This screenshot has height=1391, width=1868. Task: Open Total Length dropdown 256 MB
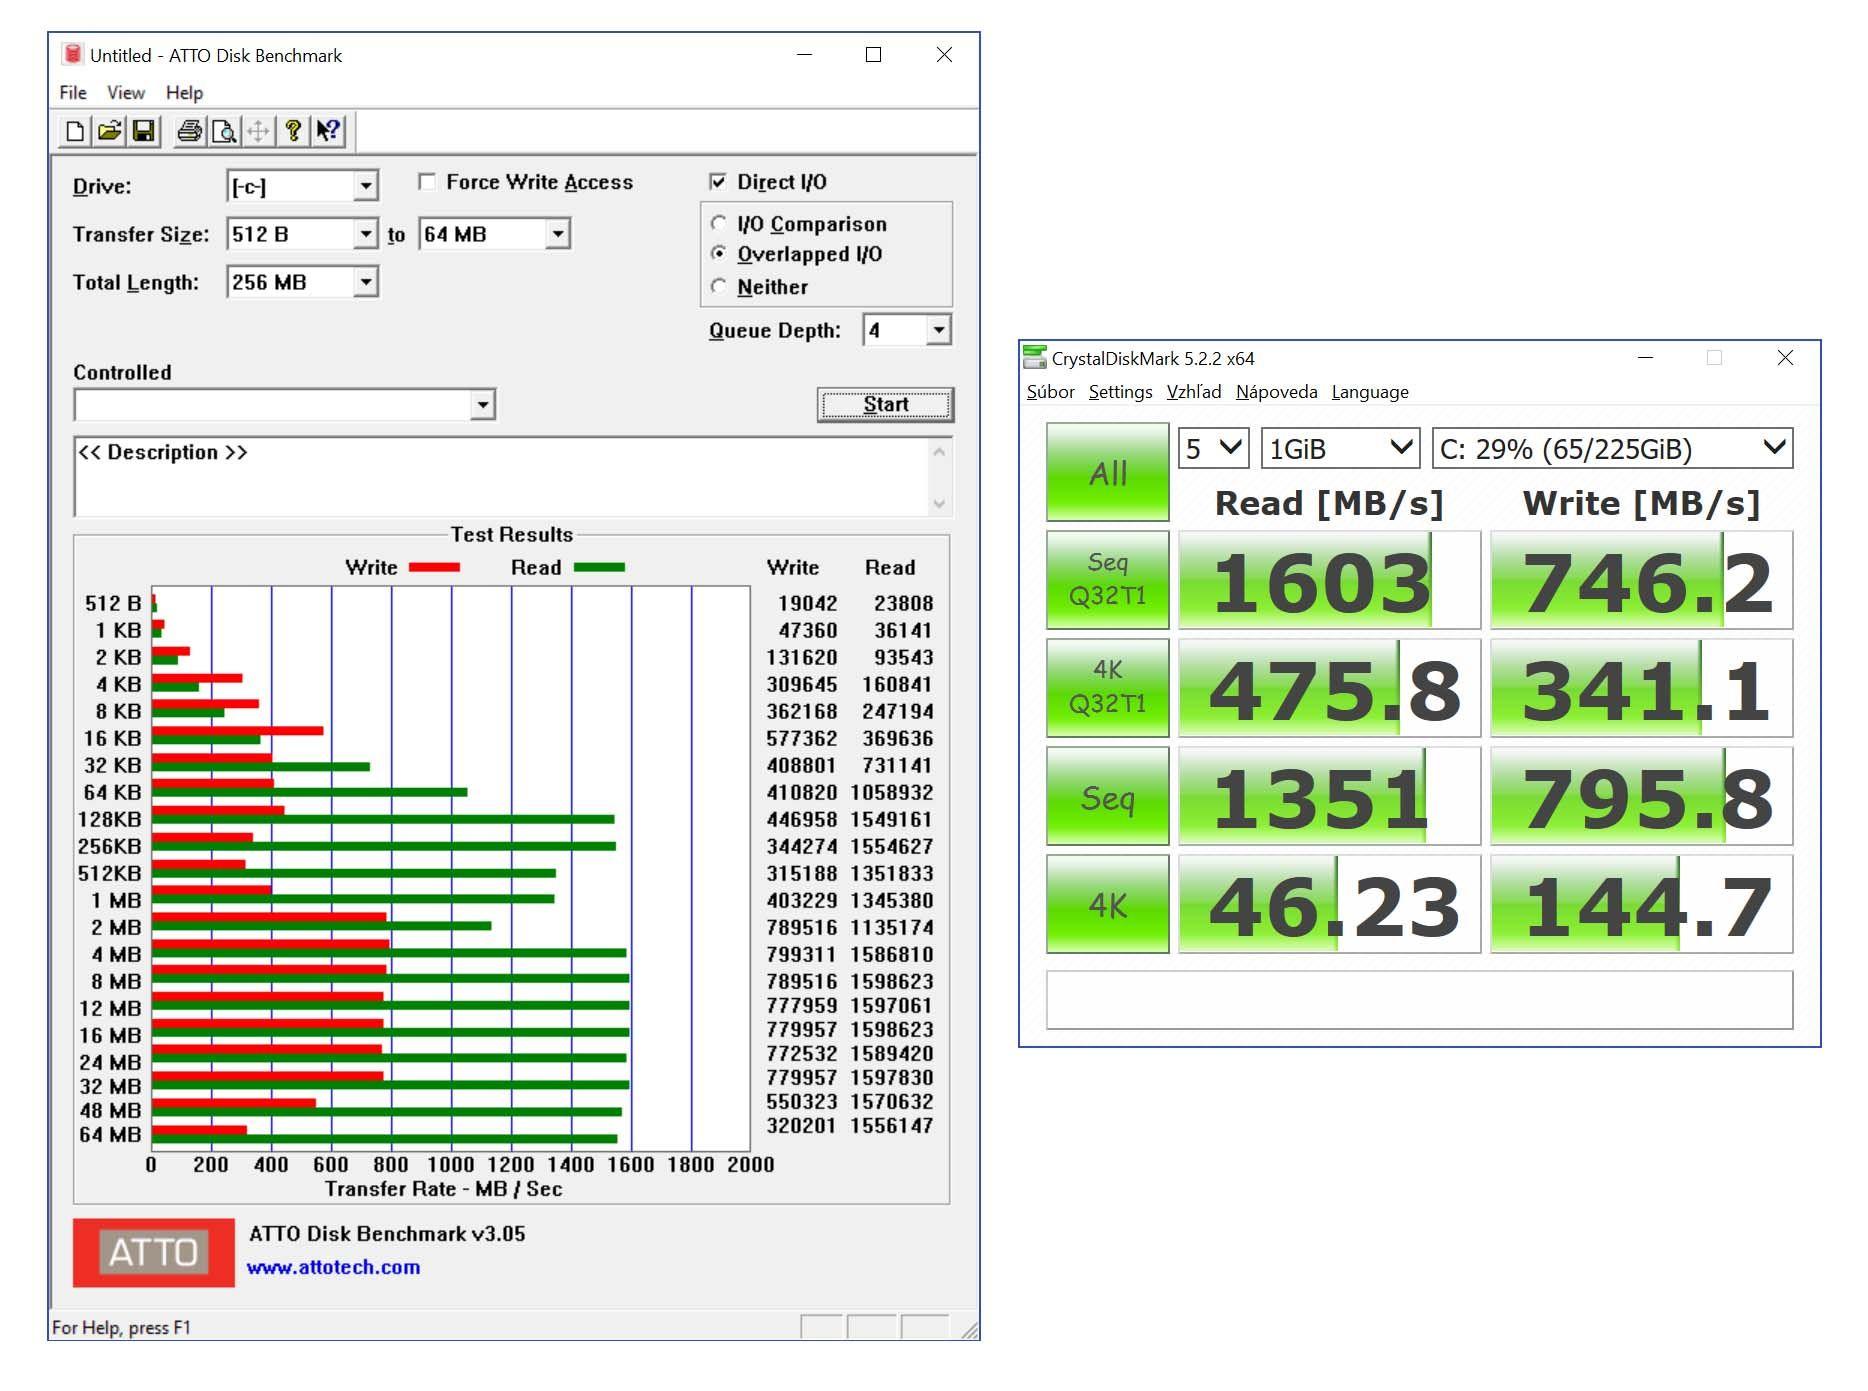tap(366, 282)
